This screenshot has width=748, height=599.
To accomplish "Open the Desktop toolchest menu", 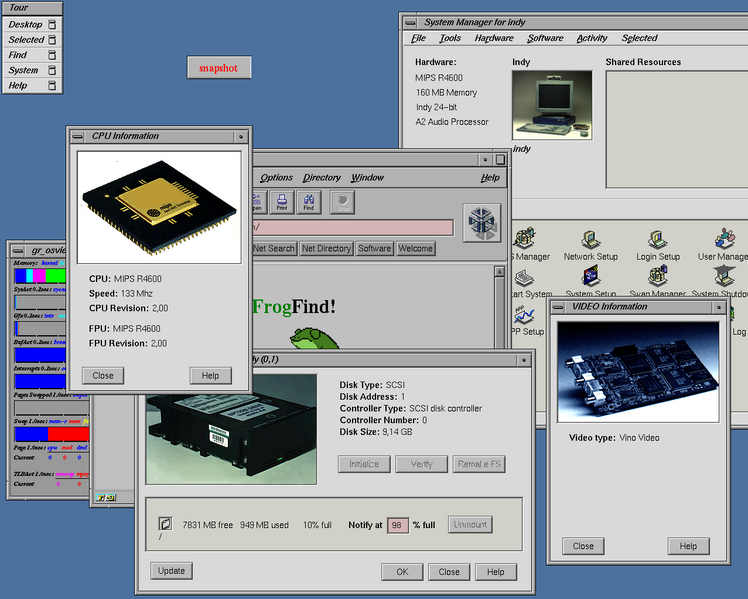I will (x=26, y=24).
